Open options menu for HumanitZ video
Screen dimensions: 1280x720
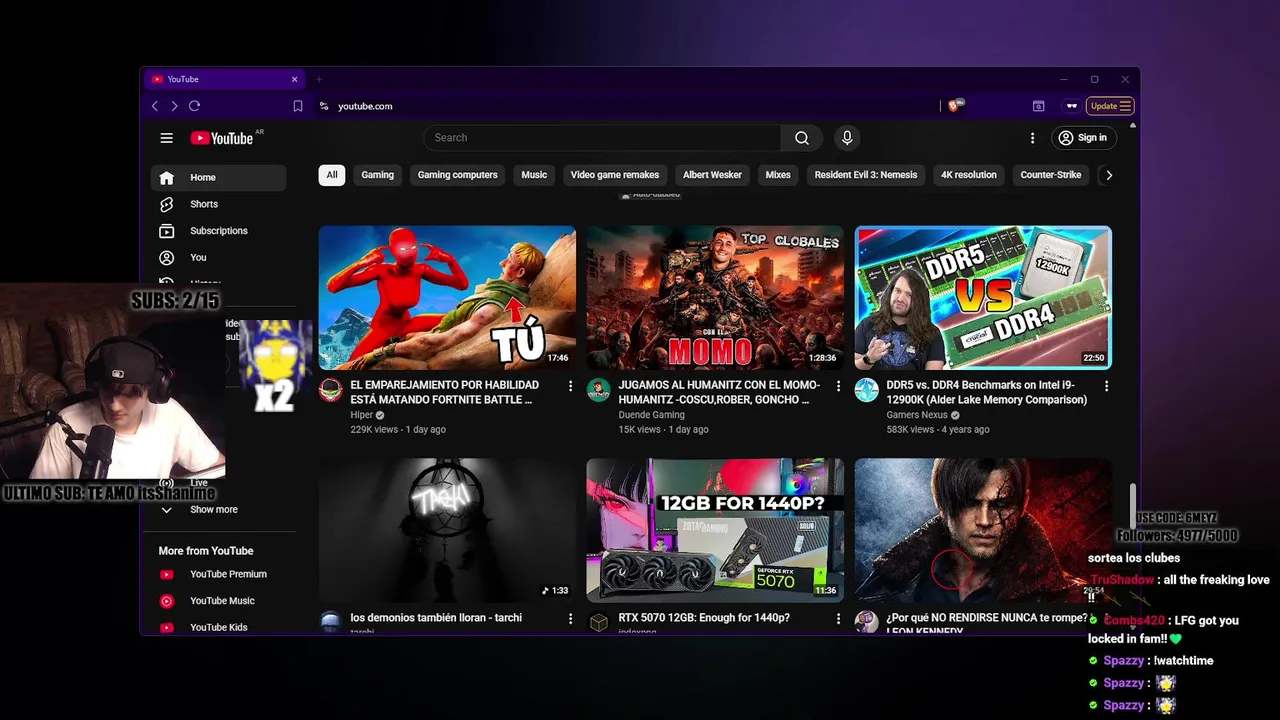click(x=839, y=386)
